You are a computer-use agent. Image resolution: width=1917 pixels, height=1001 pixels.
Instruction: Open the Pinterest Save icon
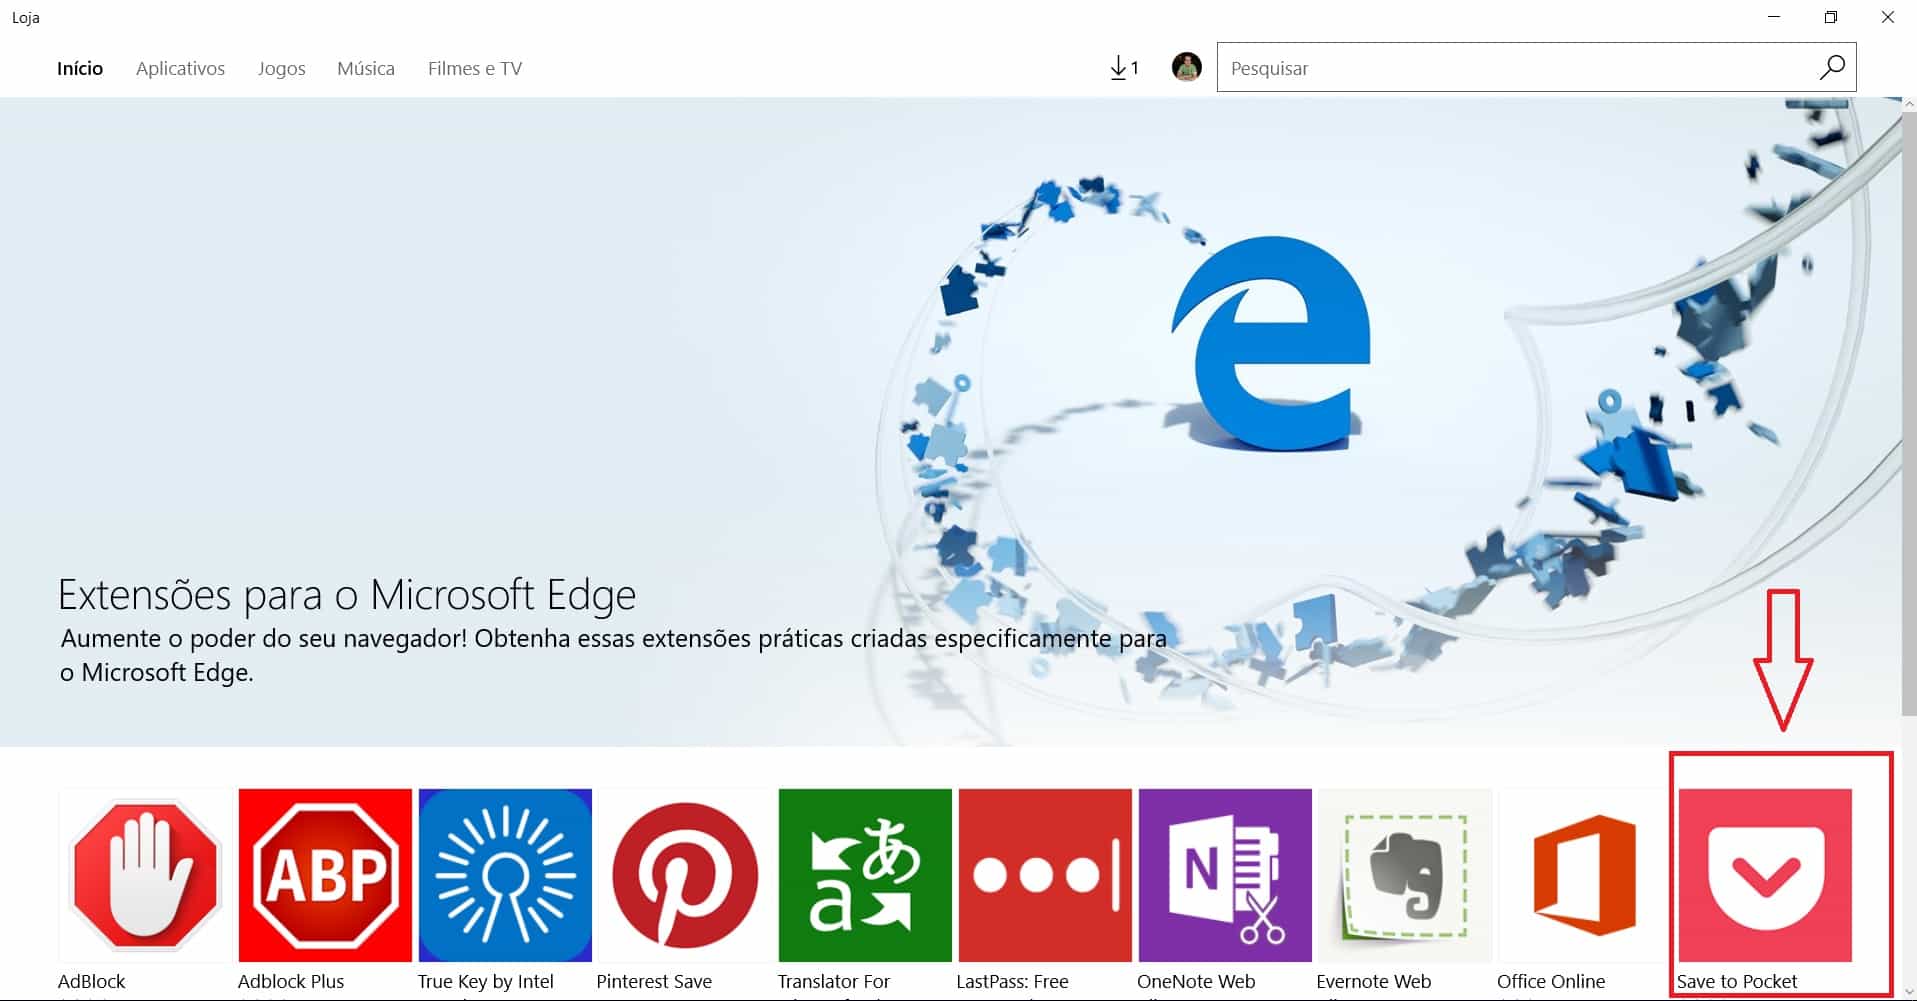685,875
